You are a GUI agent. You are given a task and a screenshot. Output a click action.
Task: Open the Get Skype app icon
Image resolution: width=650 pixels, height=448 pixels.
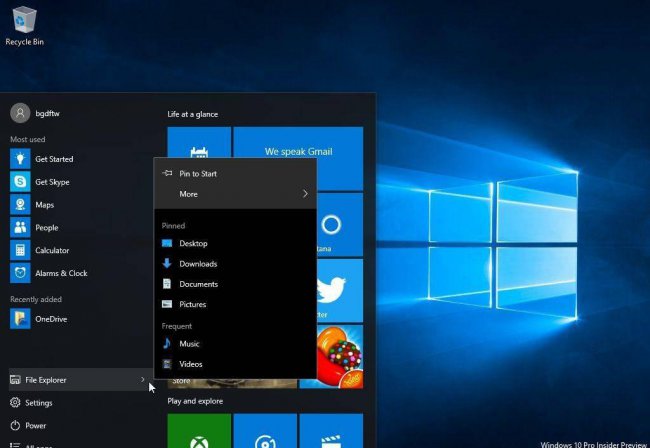point(20,182)
